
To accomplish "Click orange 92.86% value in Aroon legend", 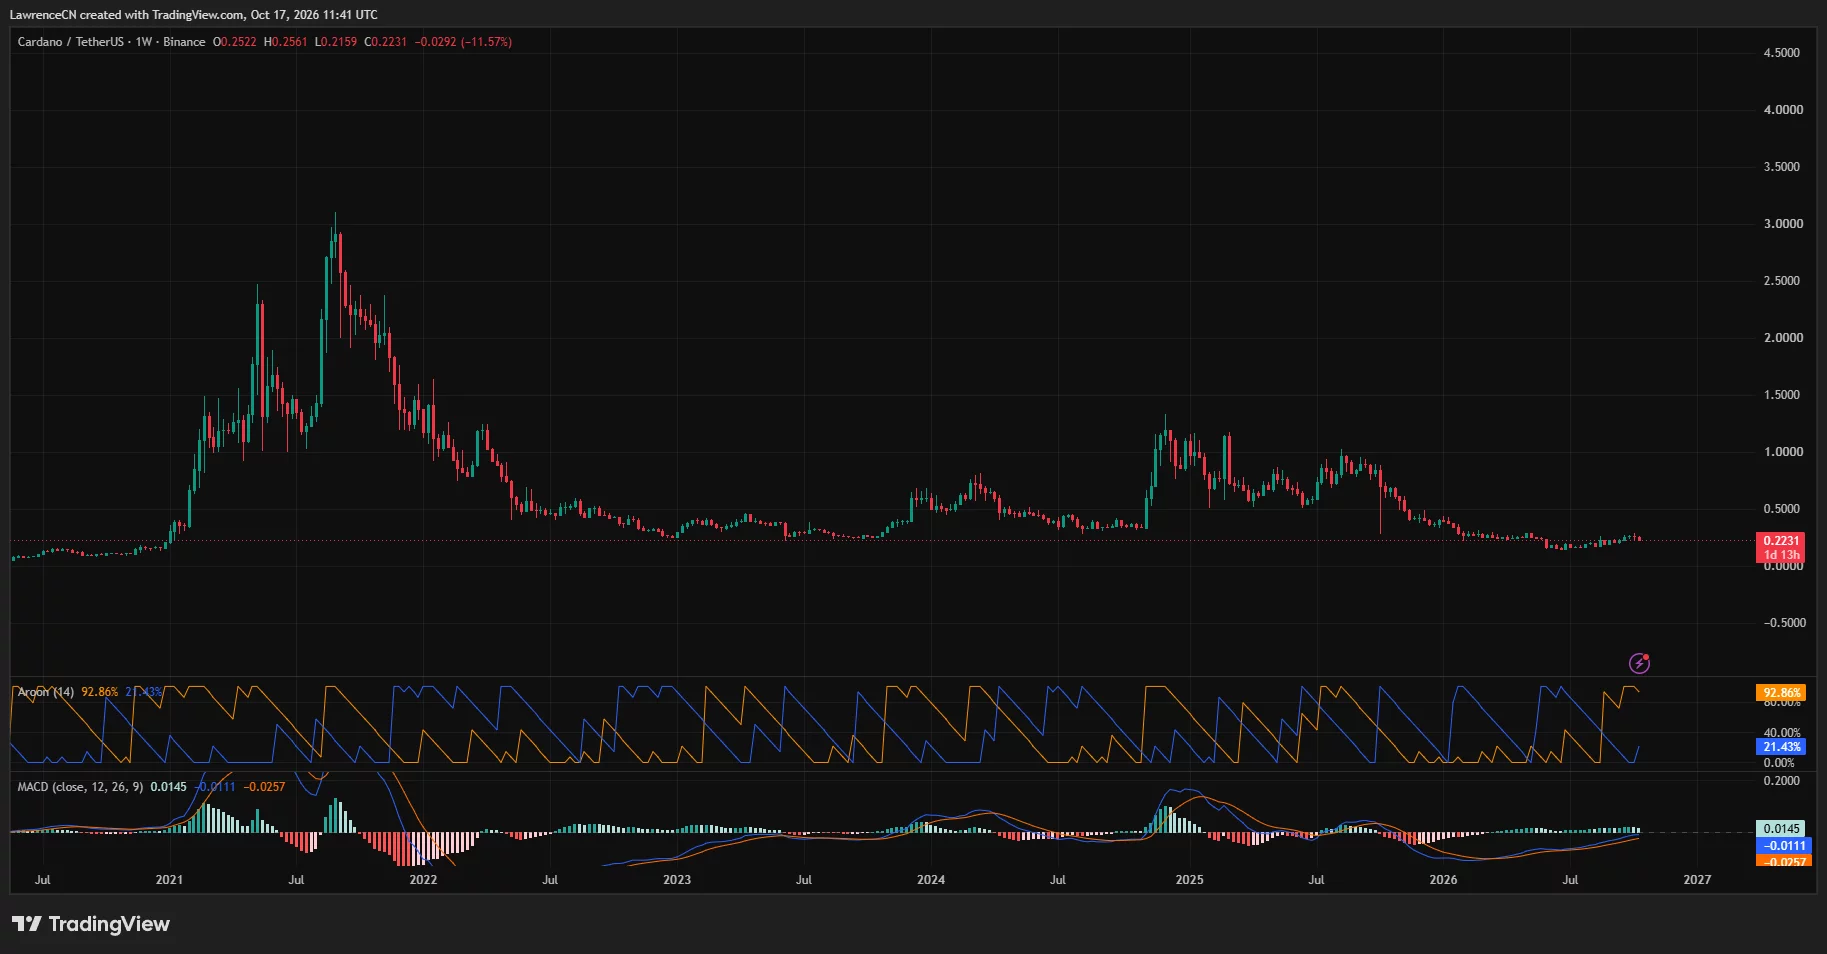I will pos(100,692).
